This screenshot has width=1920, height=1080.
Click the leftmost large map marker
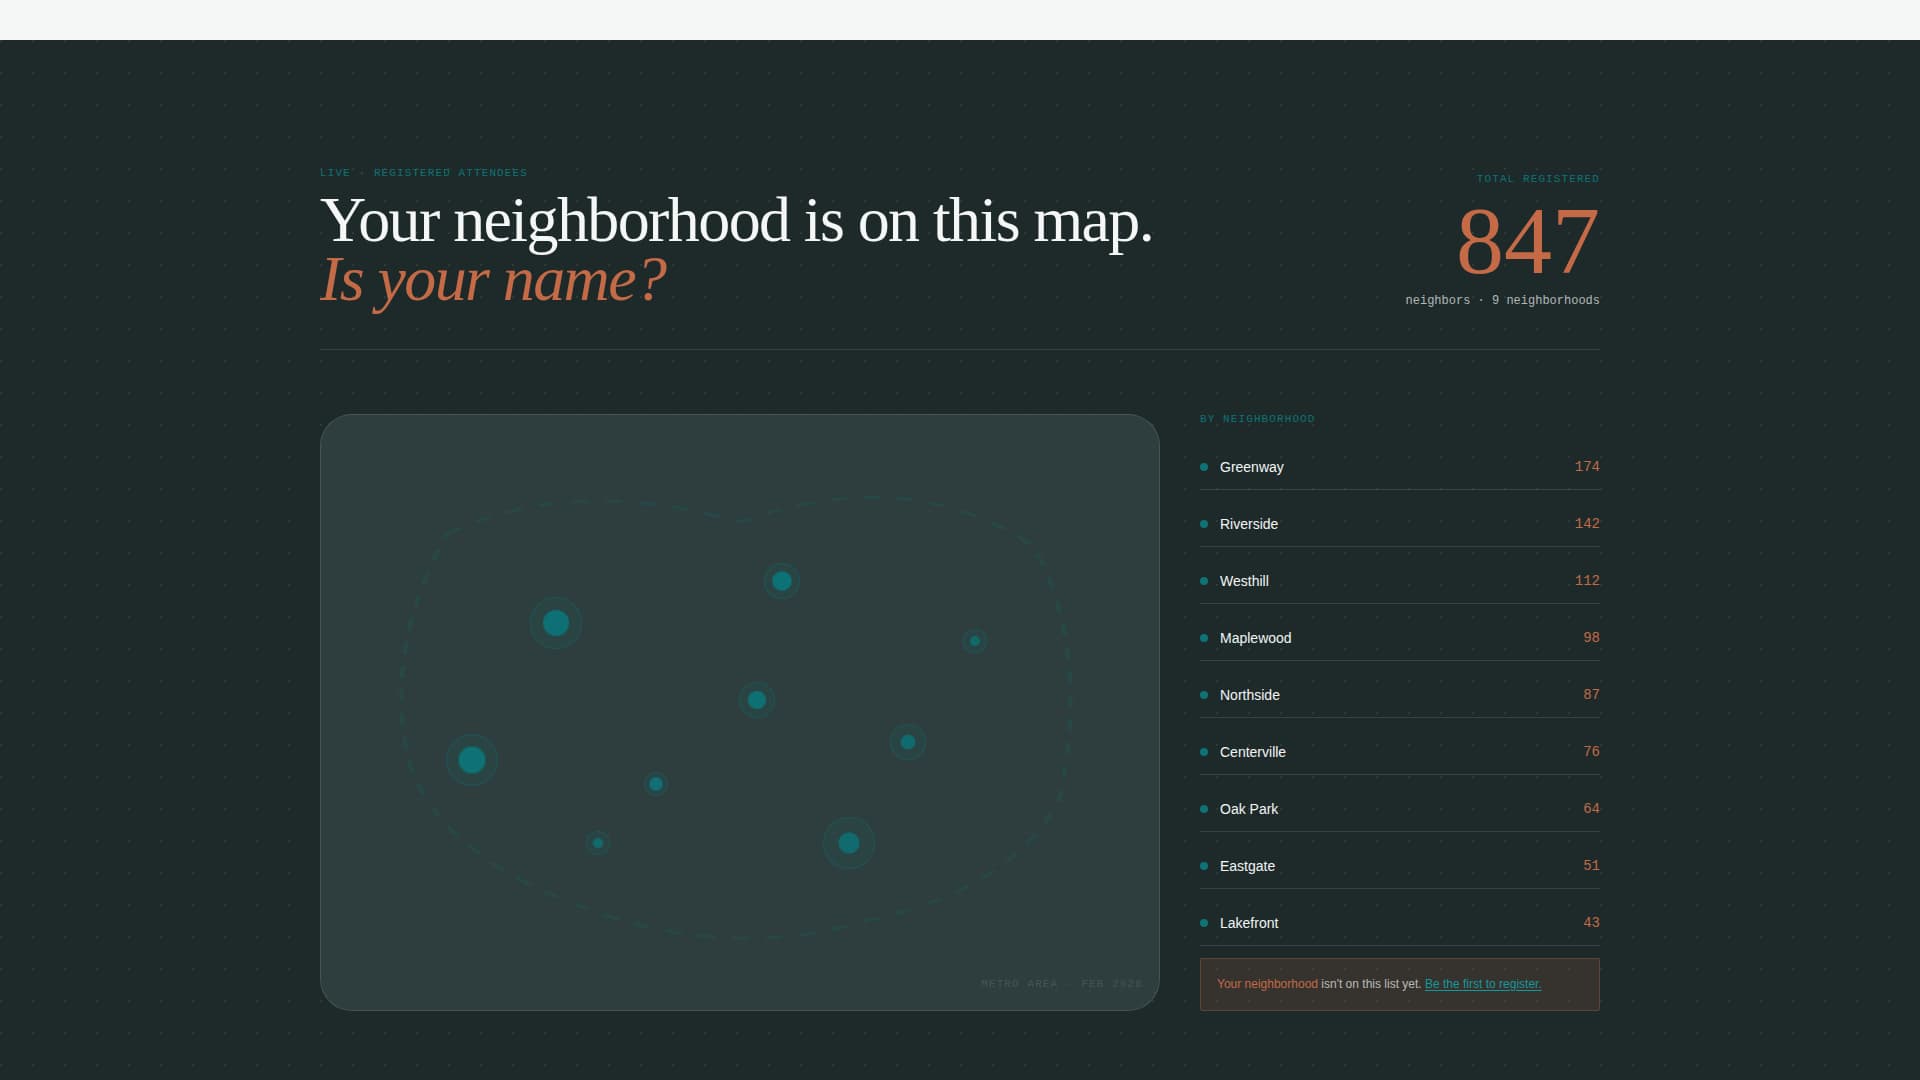(472, 760)
